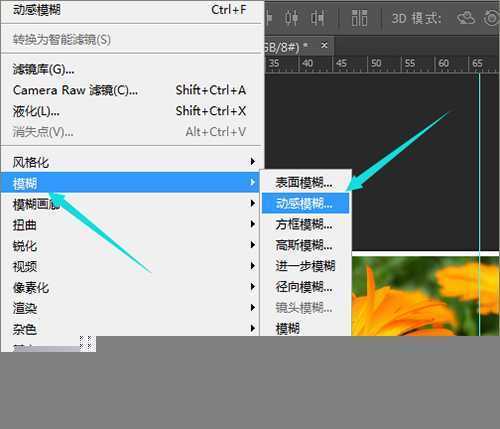Apply plain 模糊 at submenu bottom

pos(305,329)
